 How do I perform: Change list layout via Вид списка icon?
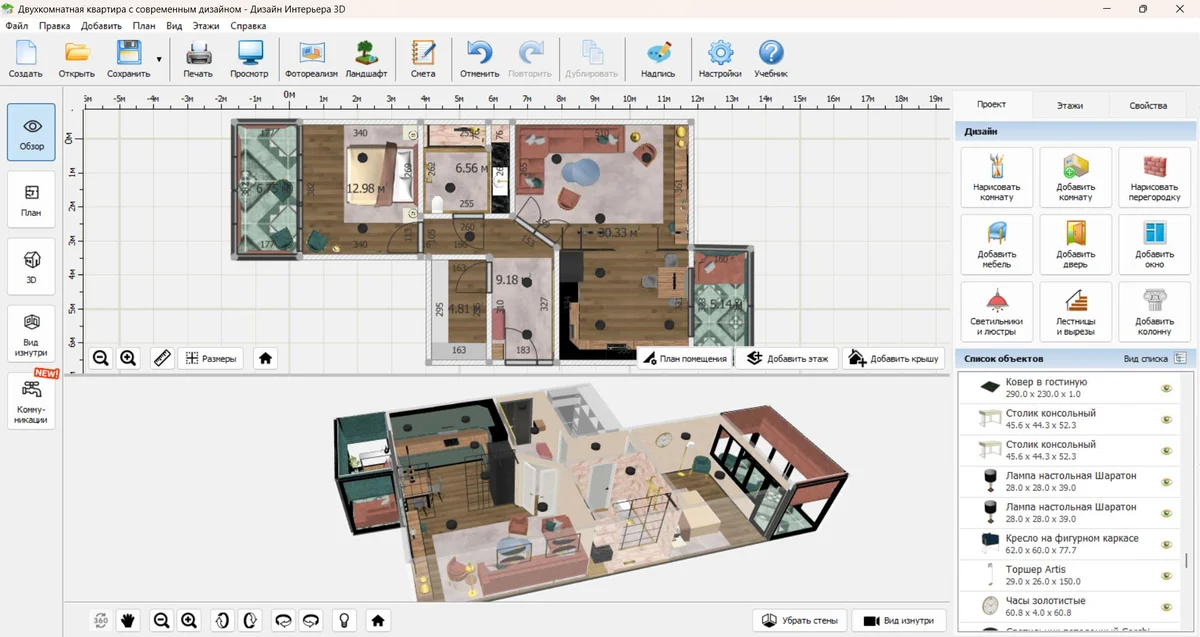[1180, 358]
